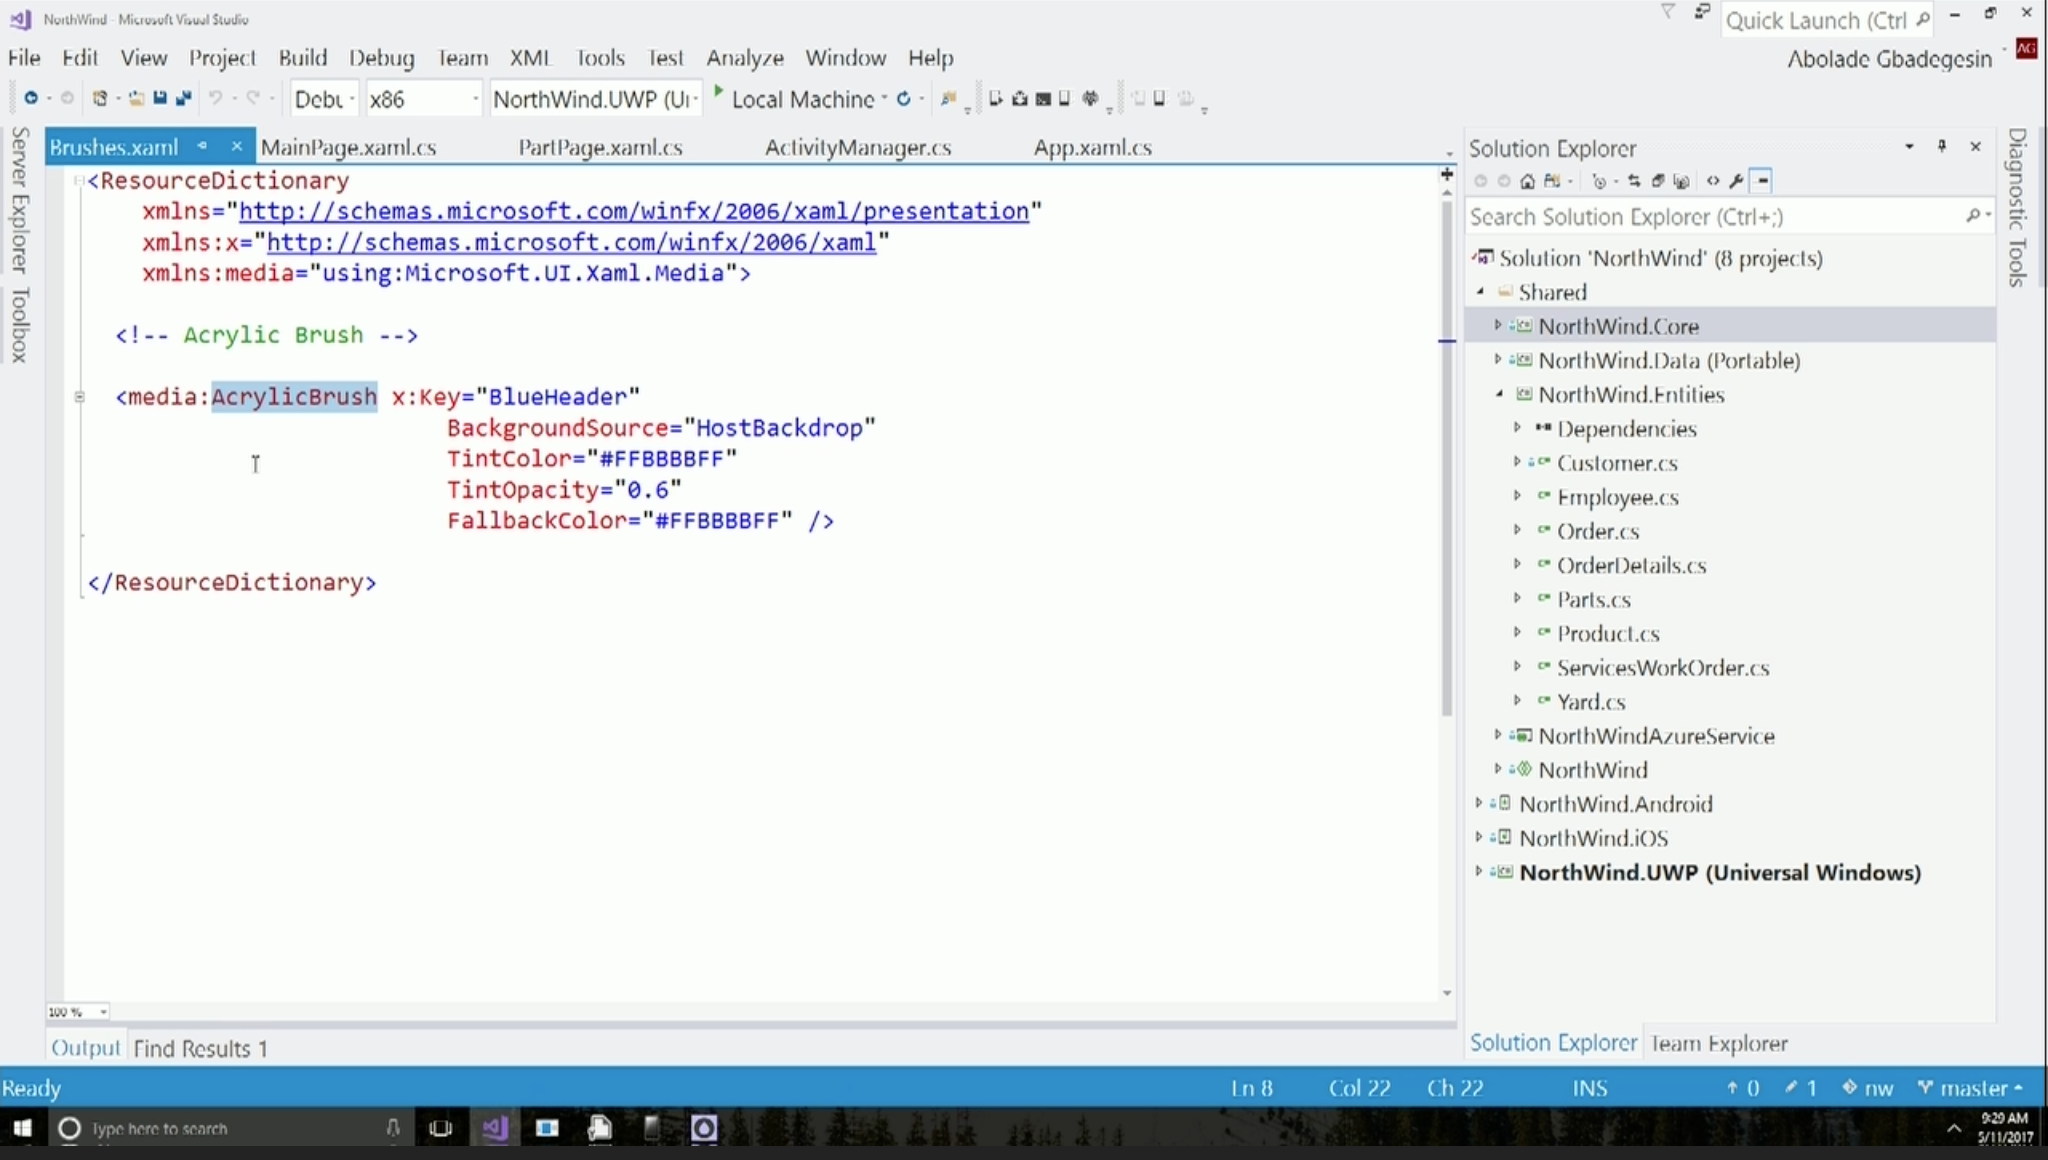Follow the winfx xaml presentation URL link
The height and width of the screenshot is (1160, 2048).
point(633,211)
